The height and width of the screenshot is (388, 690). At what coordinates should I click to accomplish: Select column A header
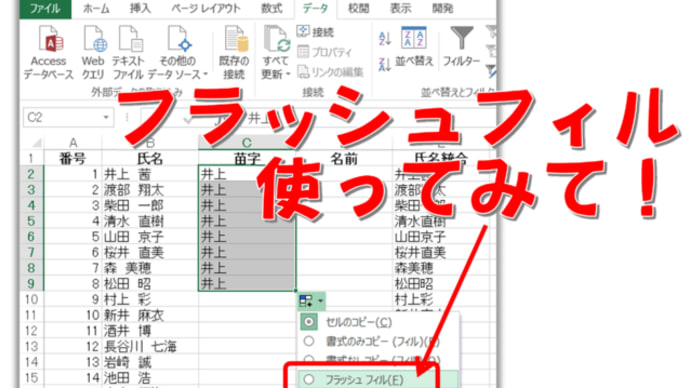coord(73,143)
